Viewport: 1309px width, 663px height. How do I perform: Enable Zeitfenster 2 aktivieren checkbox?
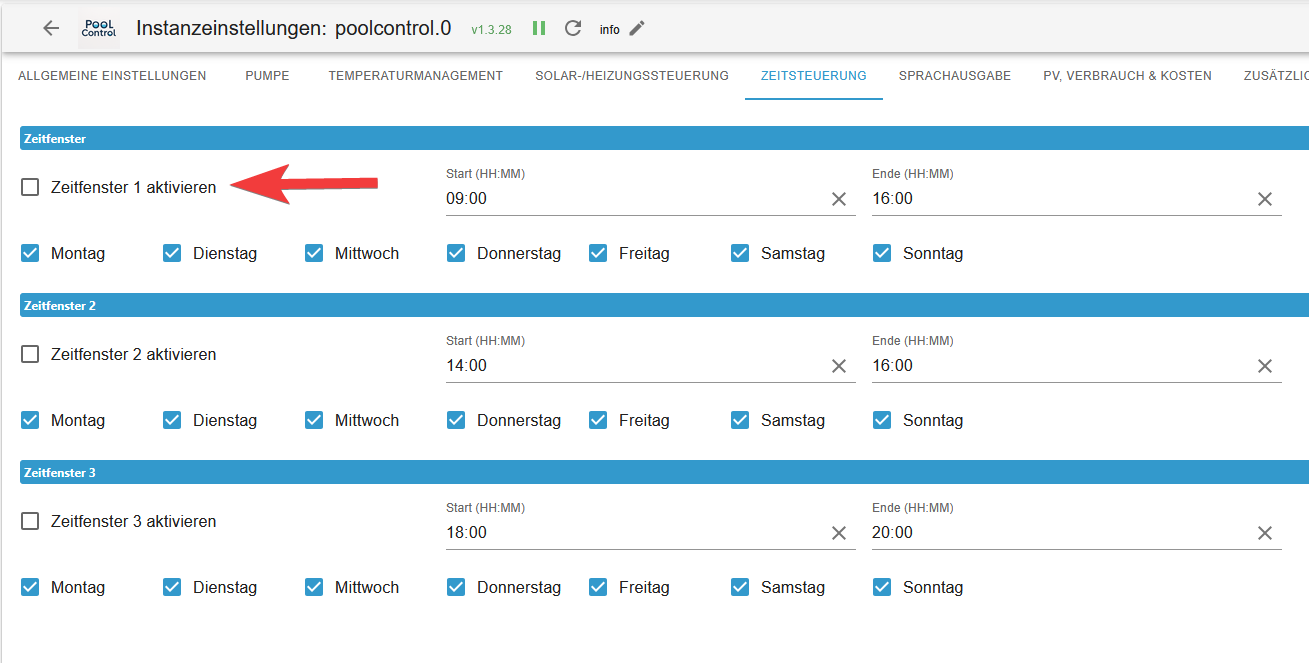coord(30,354)
